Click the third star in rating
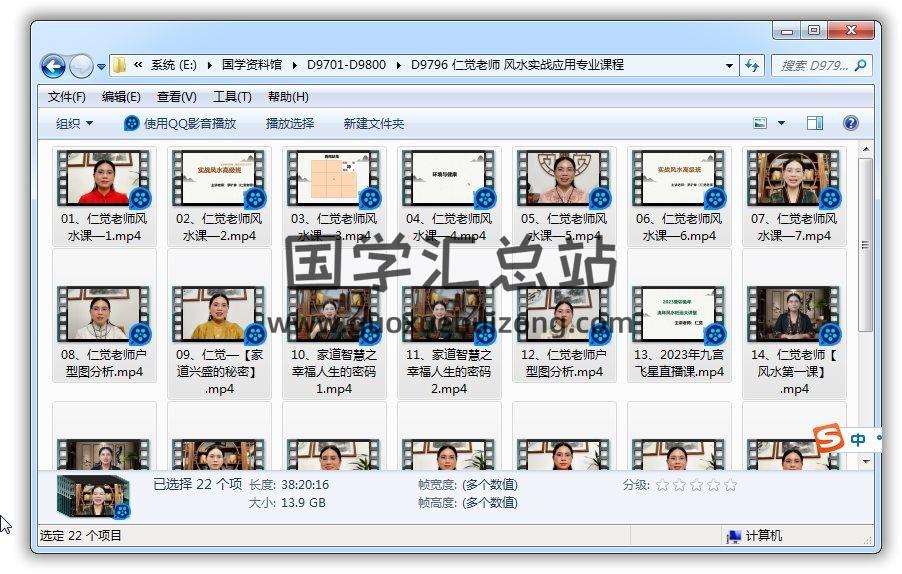The height and width of the screenshot is (574, 902). coord(696,485)
